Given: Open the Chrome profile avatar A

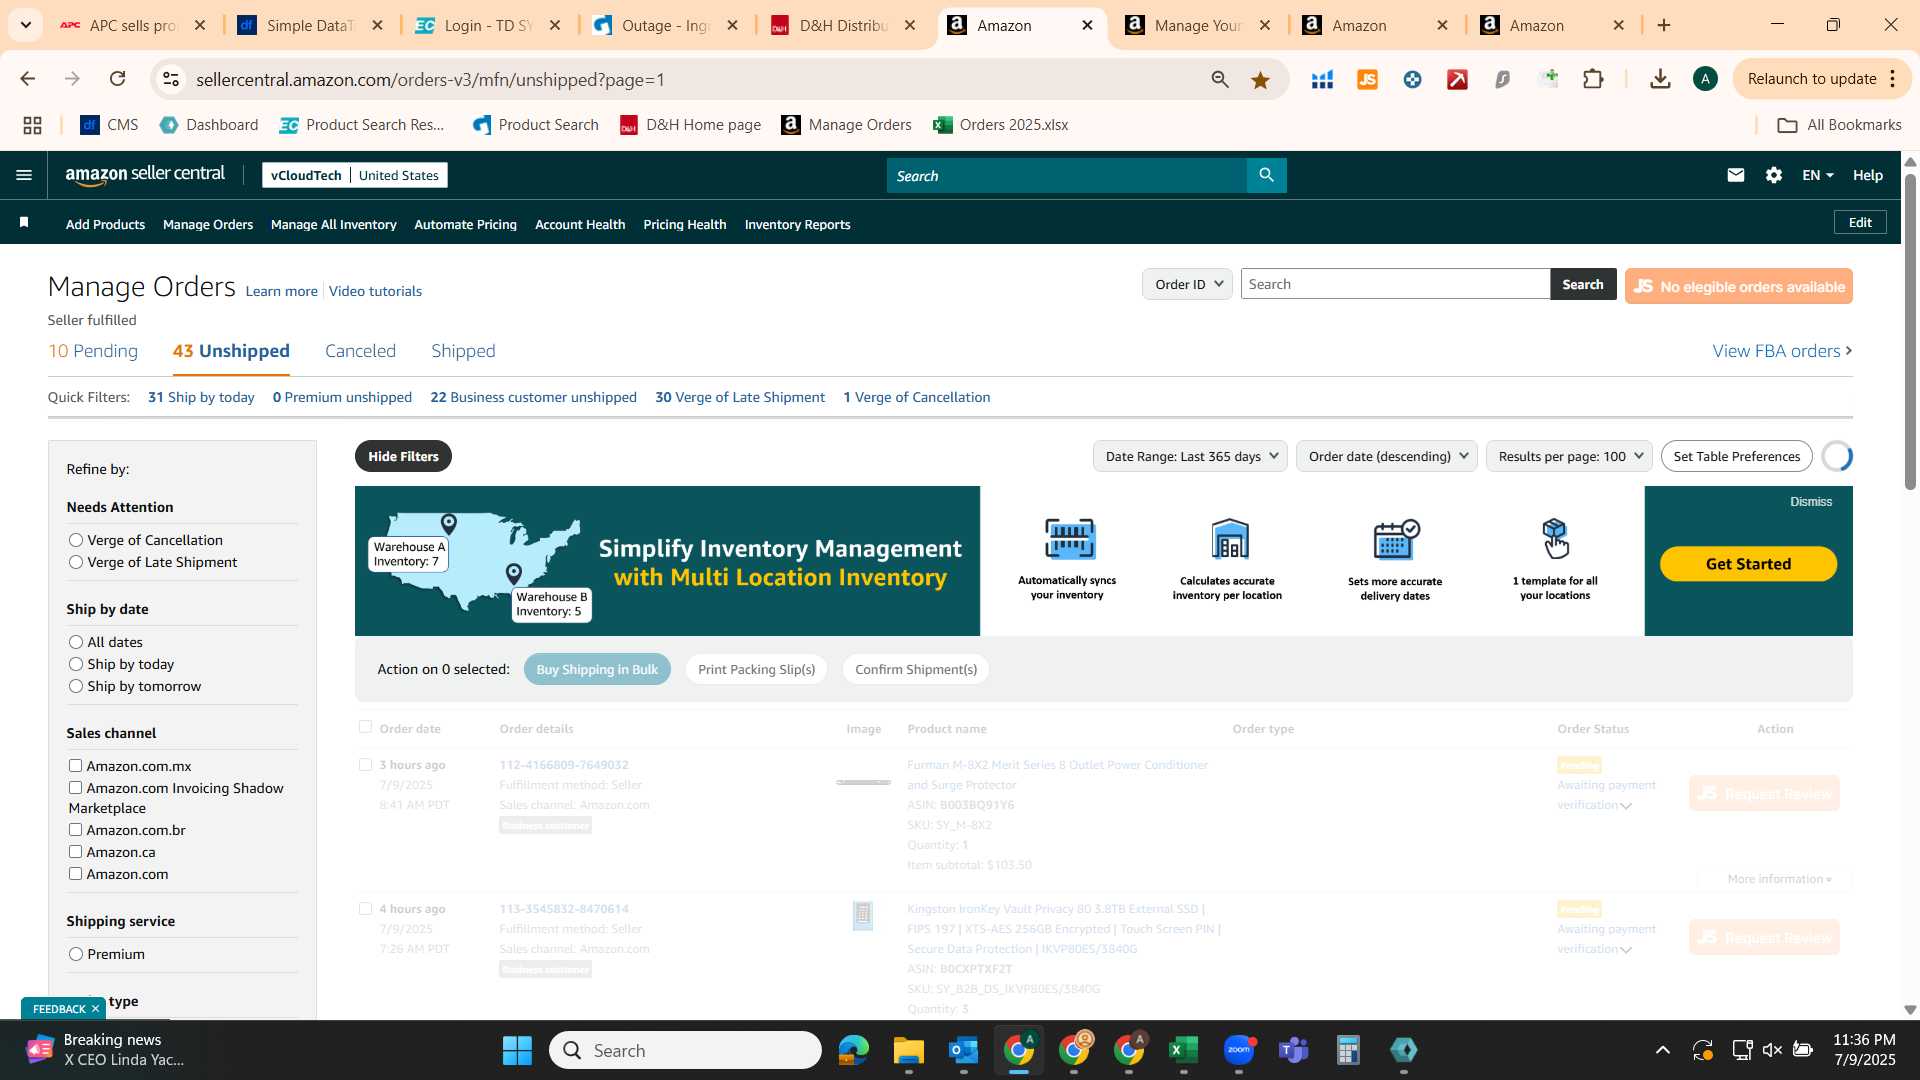Looking at the screenshot, I should [1705, 79].
